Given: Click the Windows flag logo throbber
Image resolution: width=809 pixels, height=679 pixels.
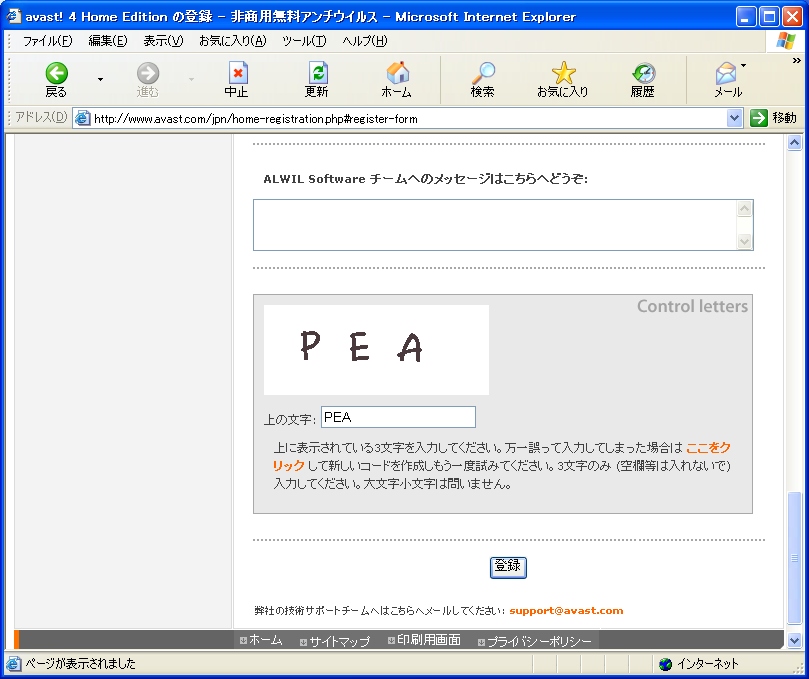Looking at the screenshot, I should point(786,41).
